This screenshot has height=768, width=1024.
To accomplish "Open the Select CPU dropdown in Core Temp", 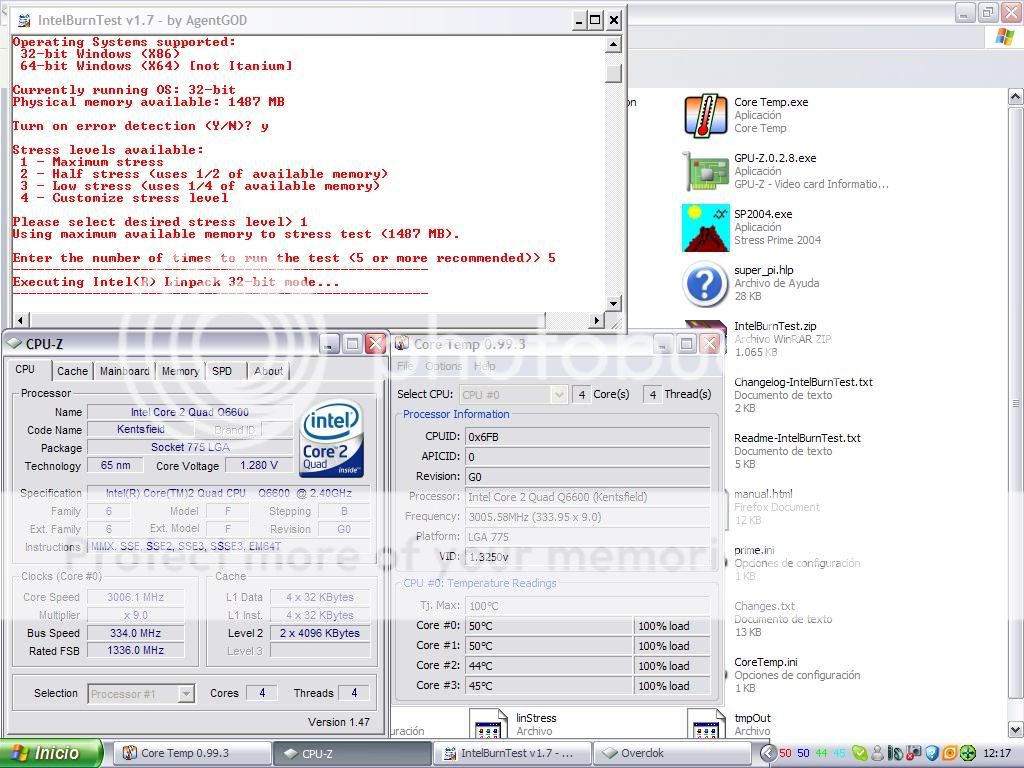I will click(513, 394).
